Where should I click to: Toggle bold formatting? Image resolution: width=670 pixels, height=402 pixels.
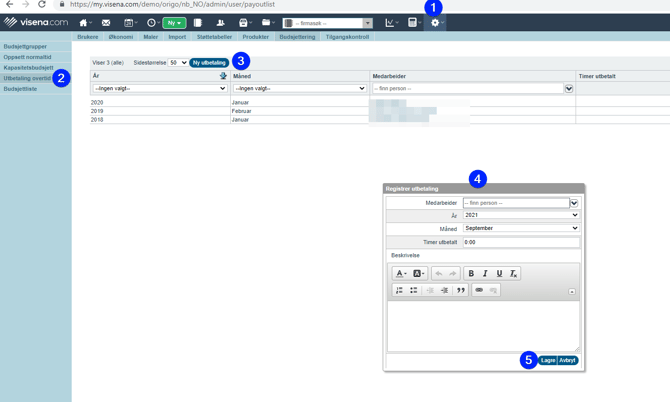(x=471, y=273)
